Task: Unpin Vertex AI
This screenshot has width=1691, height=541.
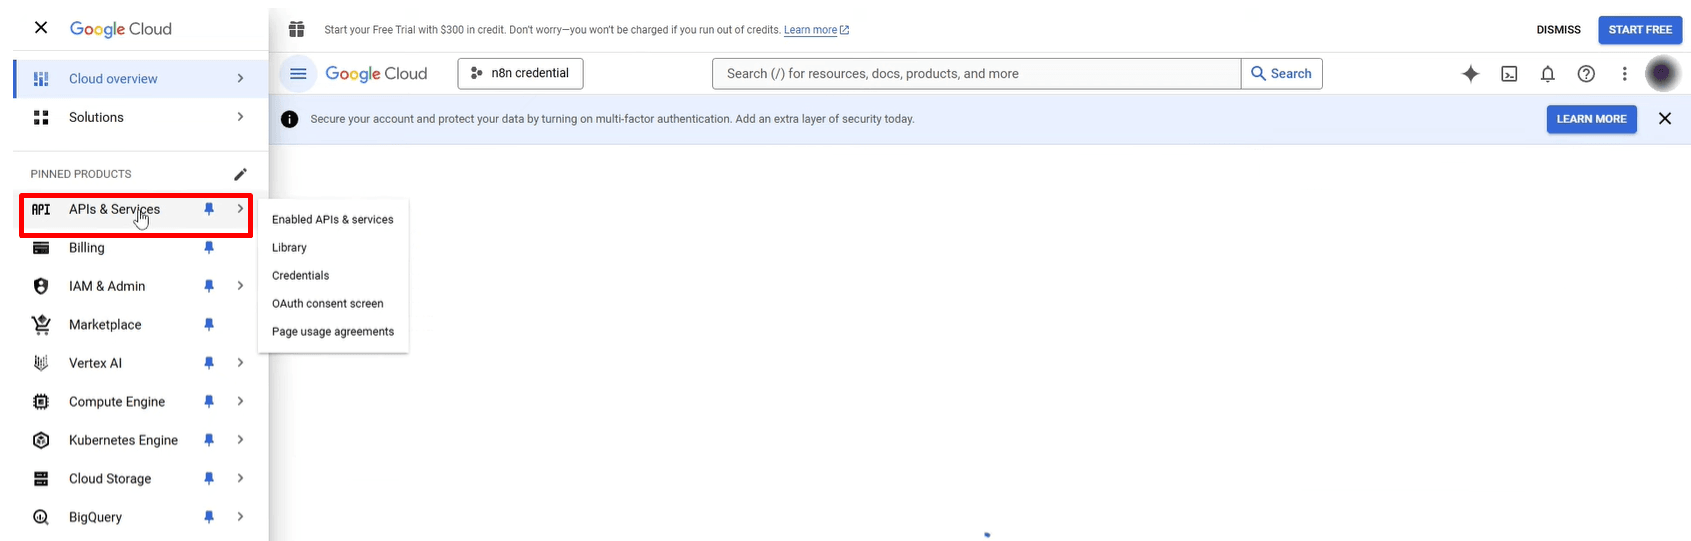Action: (x=209, y=363)
